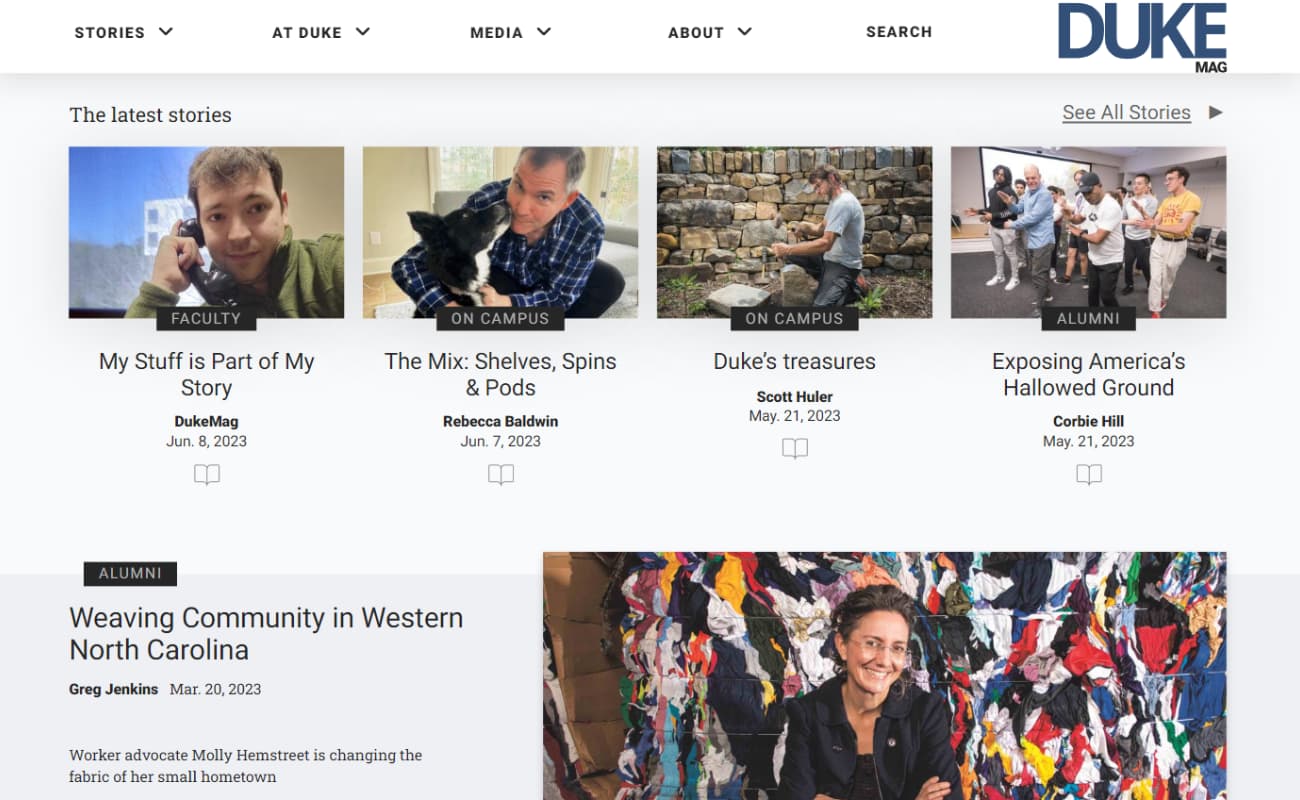
Task: Open the stone wall photo thumbnail
Action: [x=794, y=232]
